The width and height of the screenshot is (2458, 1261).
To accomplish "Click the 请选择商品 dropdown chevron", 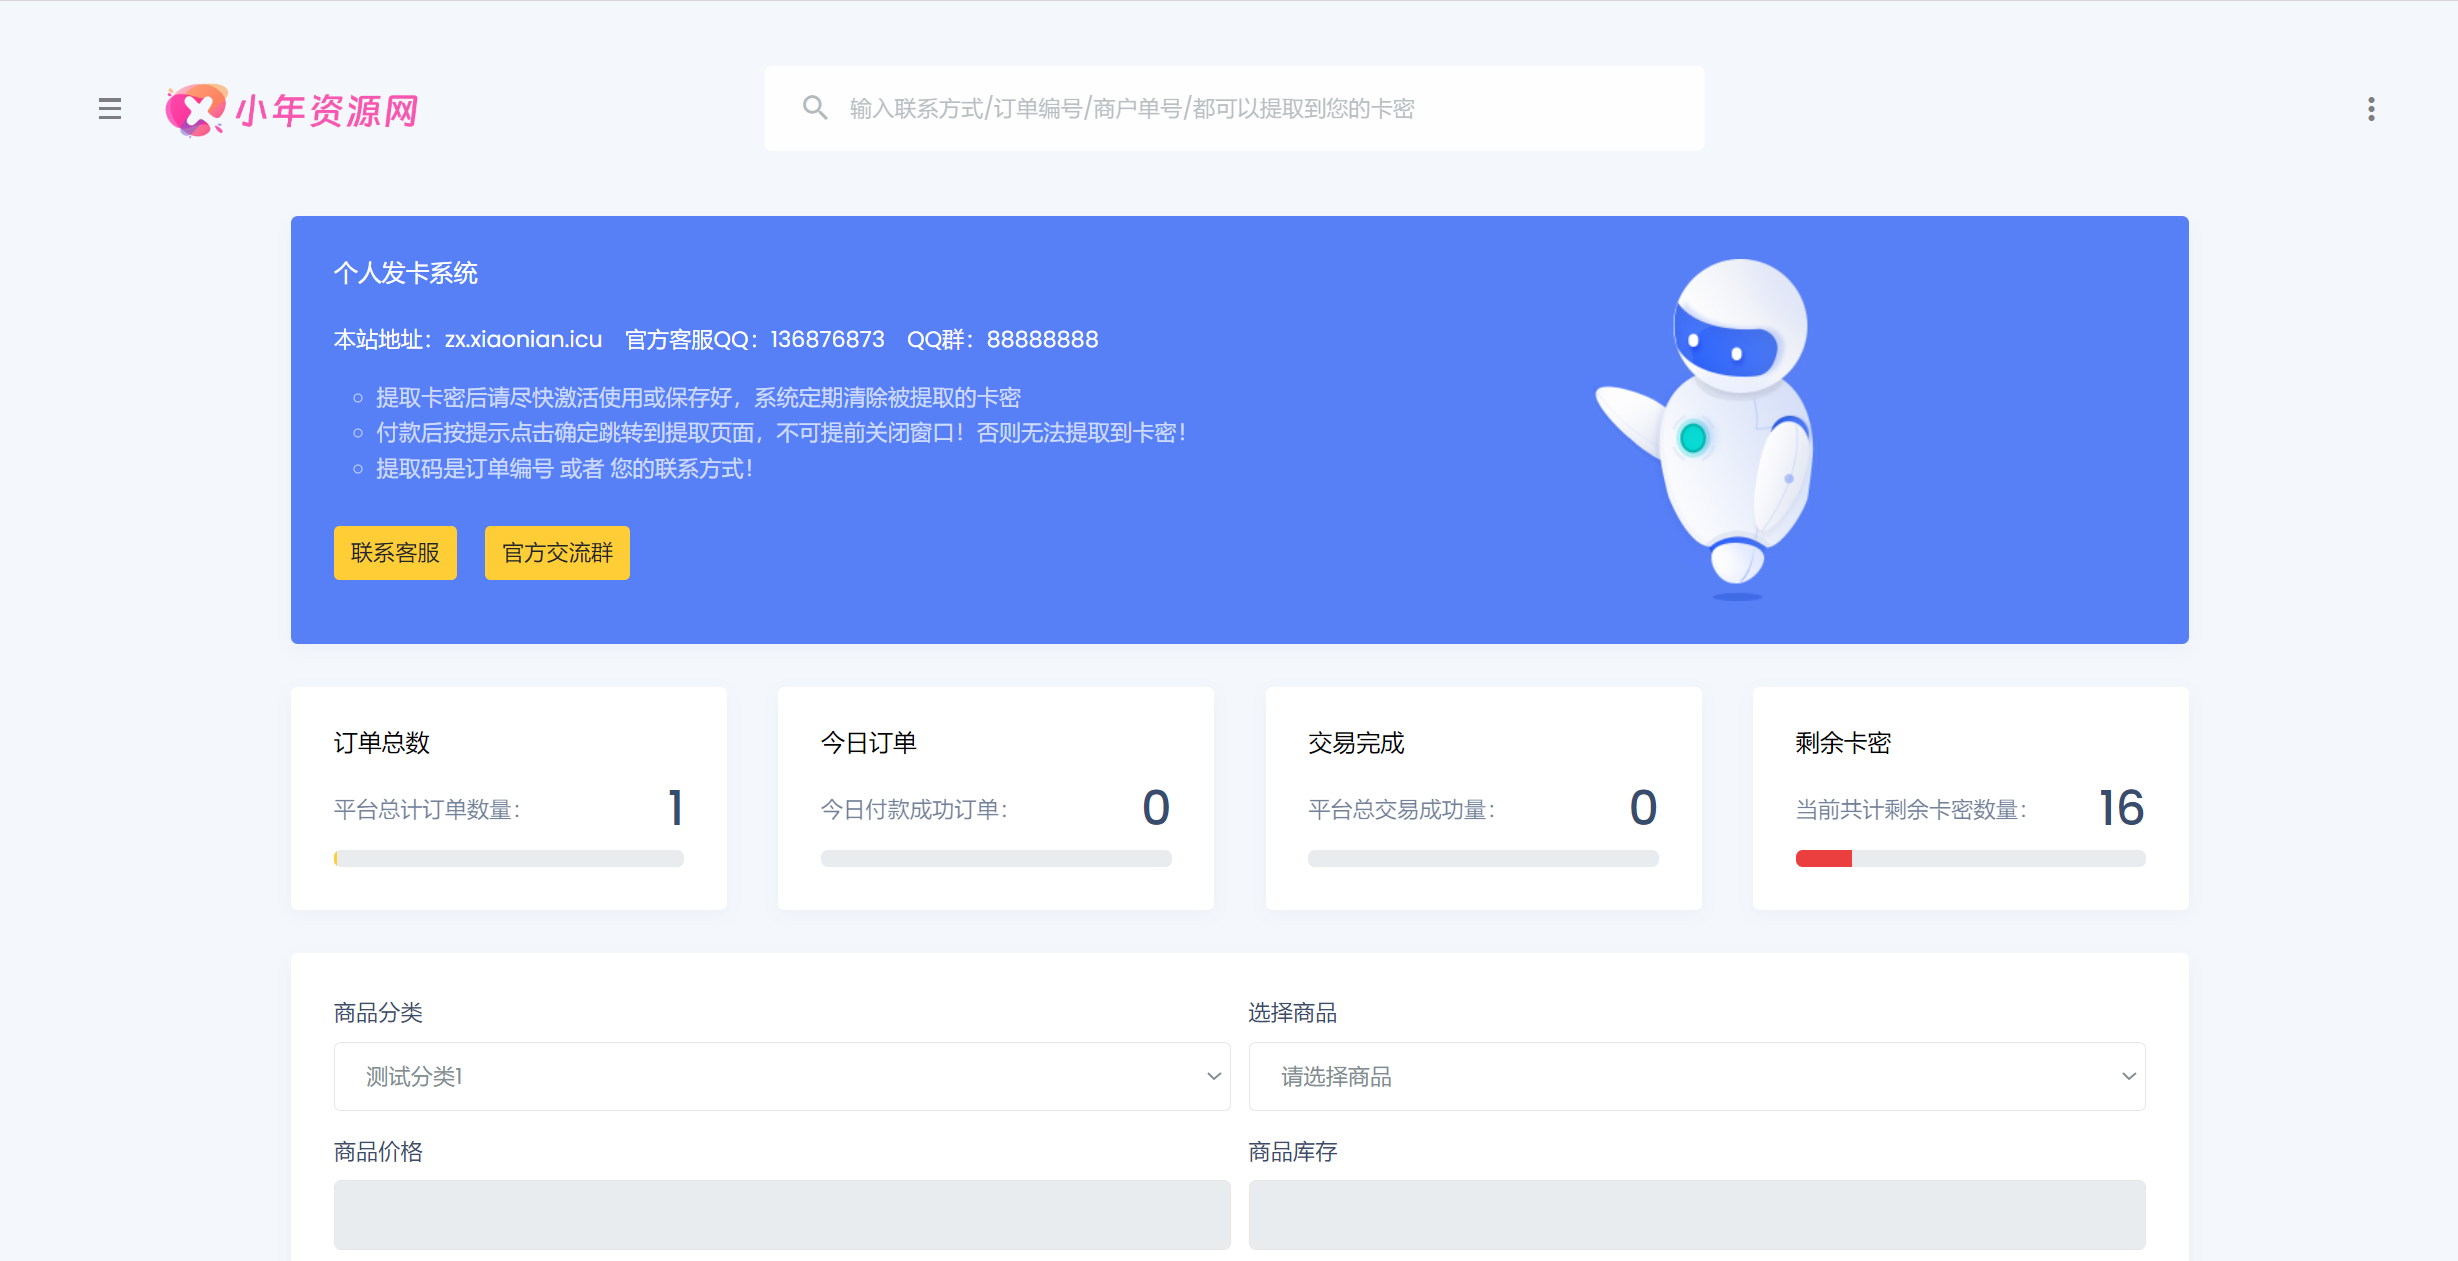I will pos(2128,1076).
